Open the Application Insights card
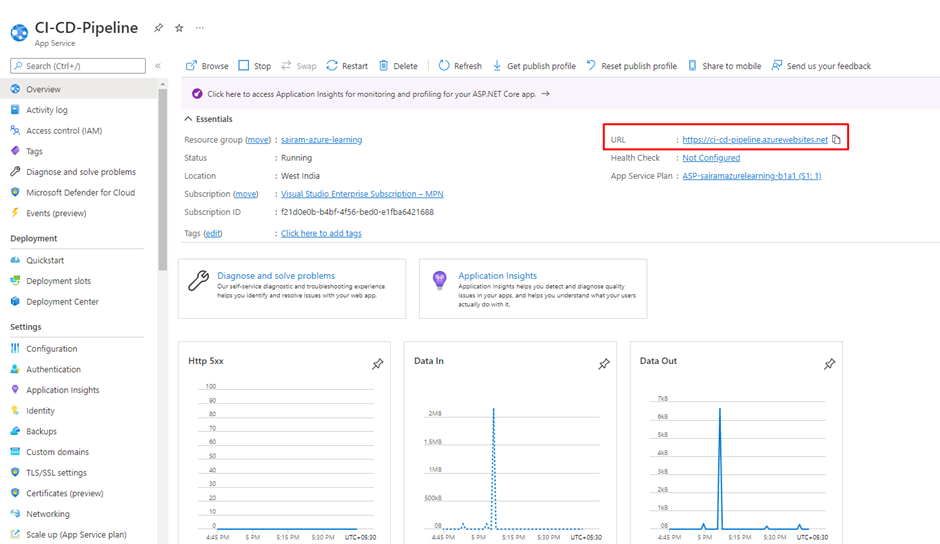Screen dimensions: 940x544 (x=533, y=288)
